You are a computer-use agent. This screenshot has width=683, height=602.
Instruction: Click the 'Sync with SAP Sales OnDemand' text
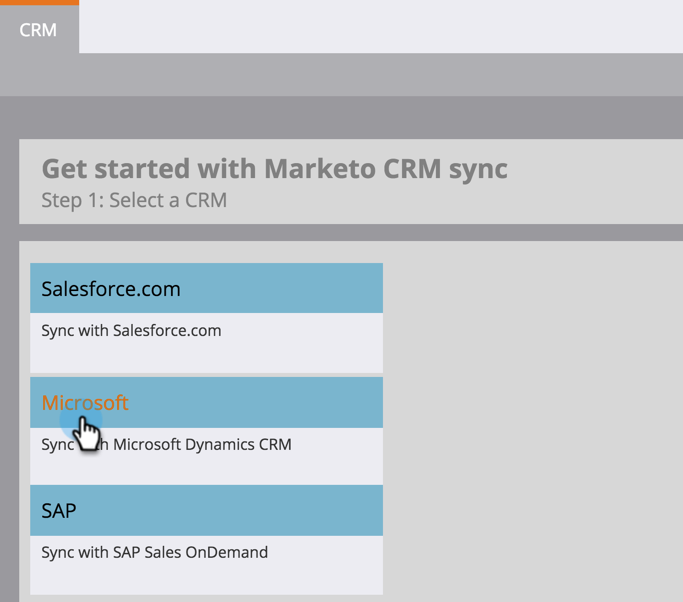(154, 552)
